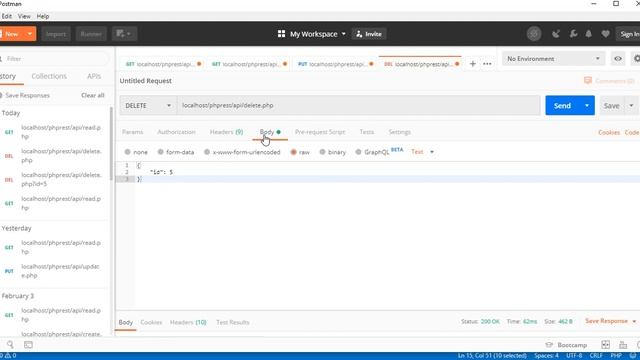Open the Params request tab
Screen dimensions: 640x360
click(133, 132)
